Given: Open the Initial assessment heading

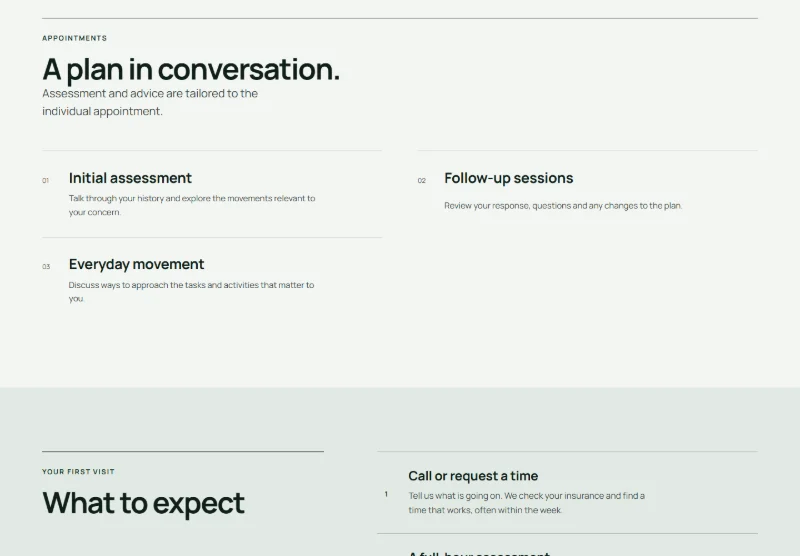Looking at the screenshot, I should pos(130,178).
